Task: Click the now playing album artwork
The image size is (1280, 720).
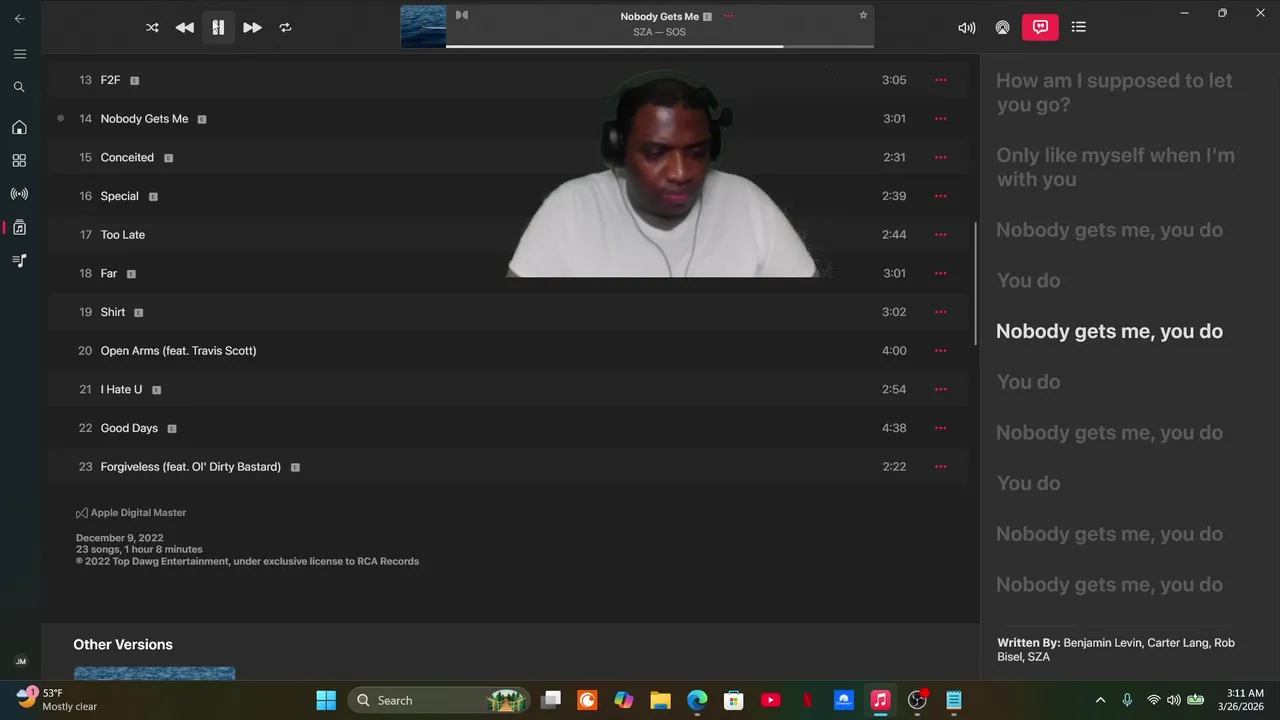Action: [x=423, y=26]
